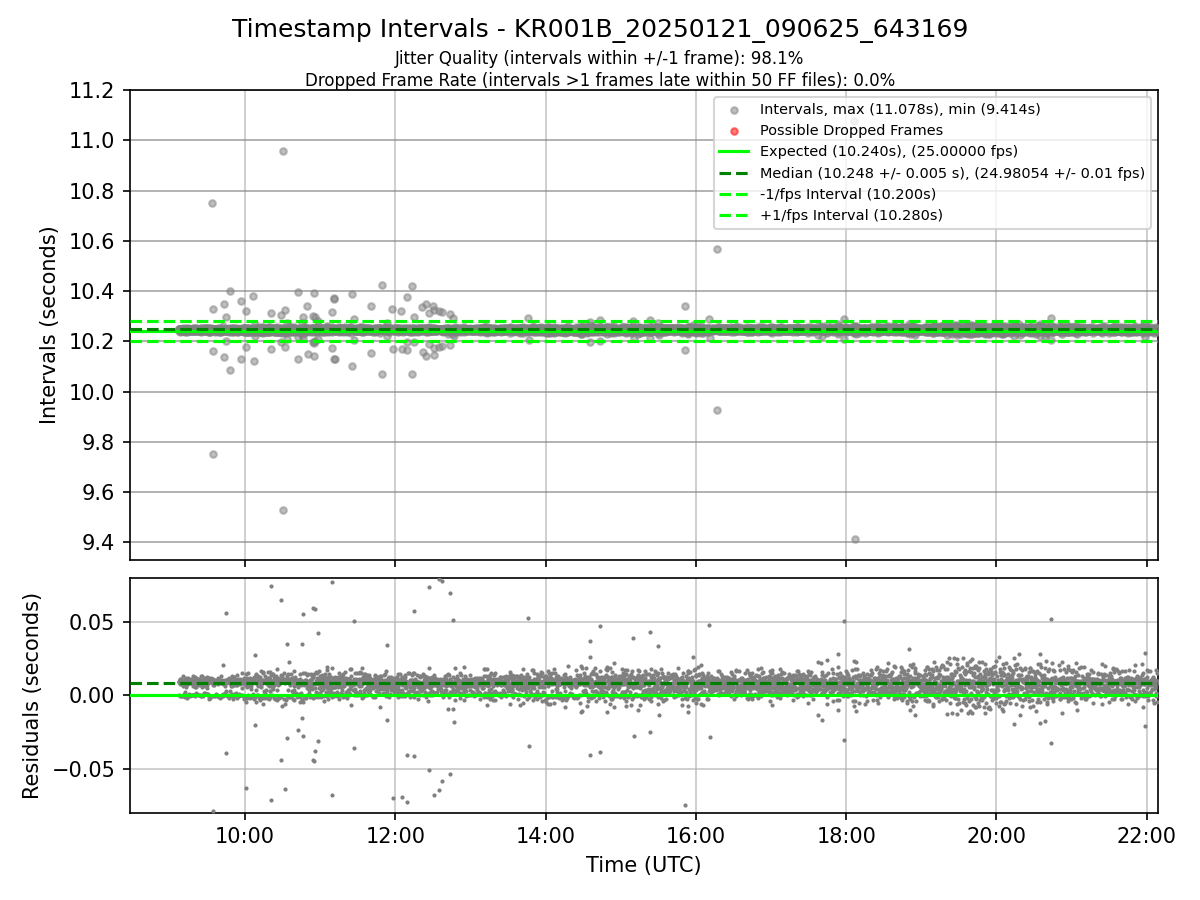Click legend entry '+1/fps Interval (10.280s)'

(851, 215)
